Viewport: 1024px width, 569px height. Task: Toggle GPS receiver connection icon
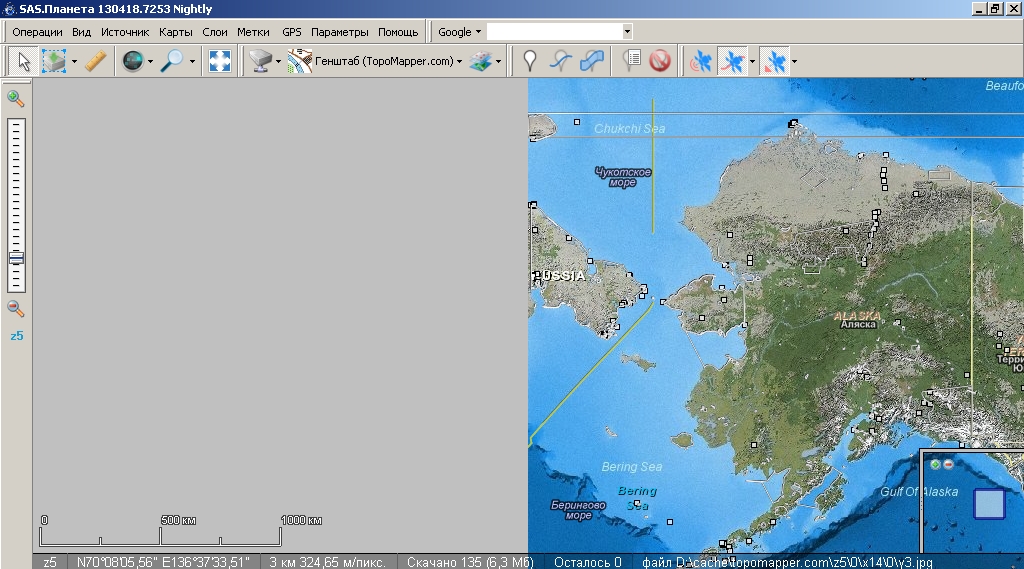[x=702, y=62]
